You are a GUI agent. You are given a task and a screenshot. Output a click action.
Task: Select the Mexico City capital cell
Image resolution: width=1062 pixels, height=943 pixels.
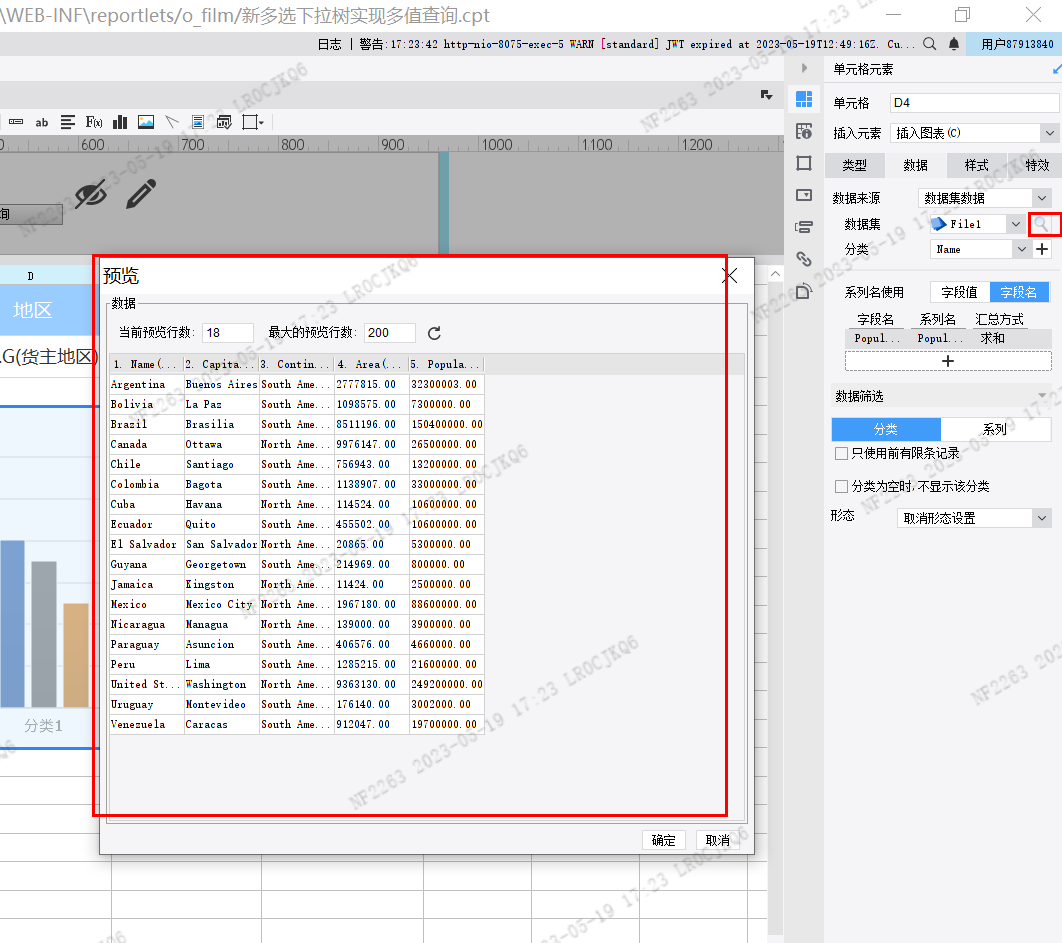click(x=221, y=604)
